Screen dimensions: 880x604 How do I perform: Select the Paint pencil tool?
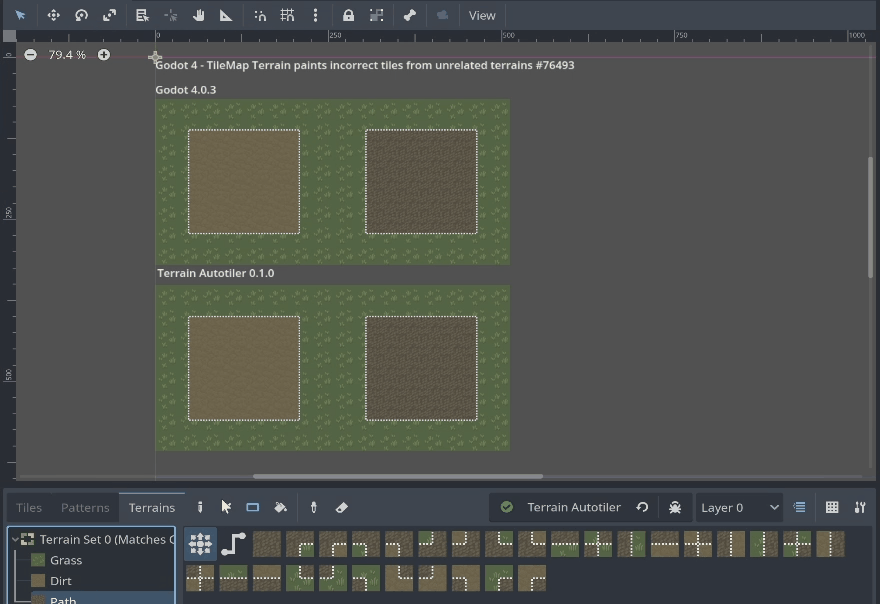(200, 507)
